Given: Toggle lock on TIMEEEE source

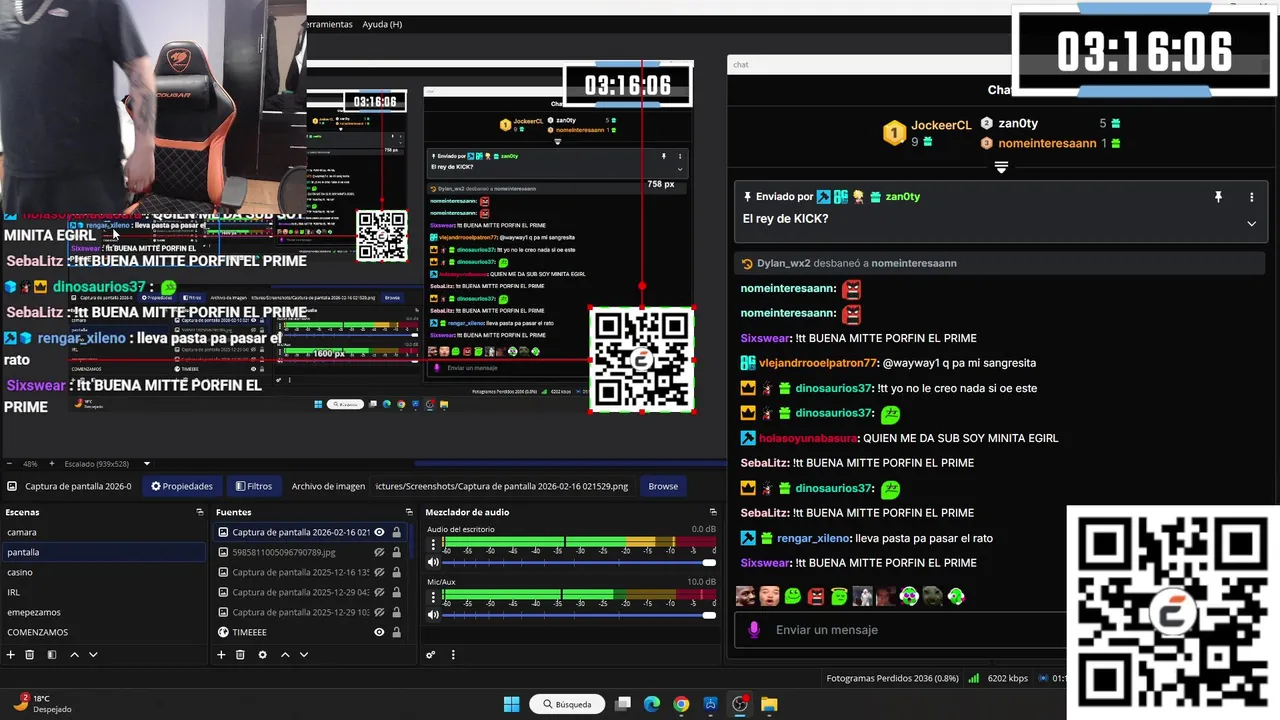Looking at the screenshot, I should coord(397,632).
